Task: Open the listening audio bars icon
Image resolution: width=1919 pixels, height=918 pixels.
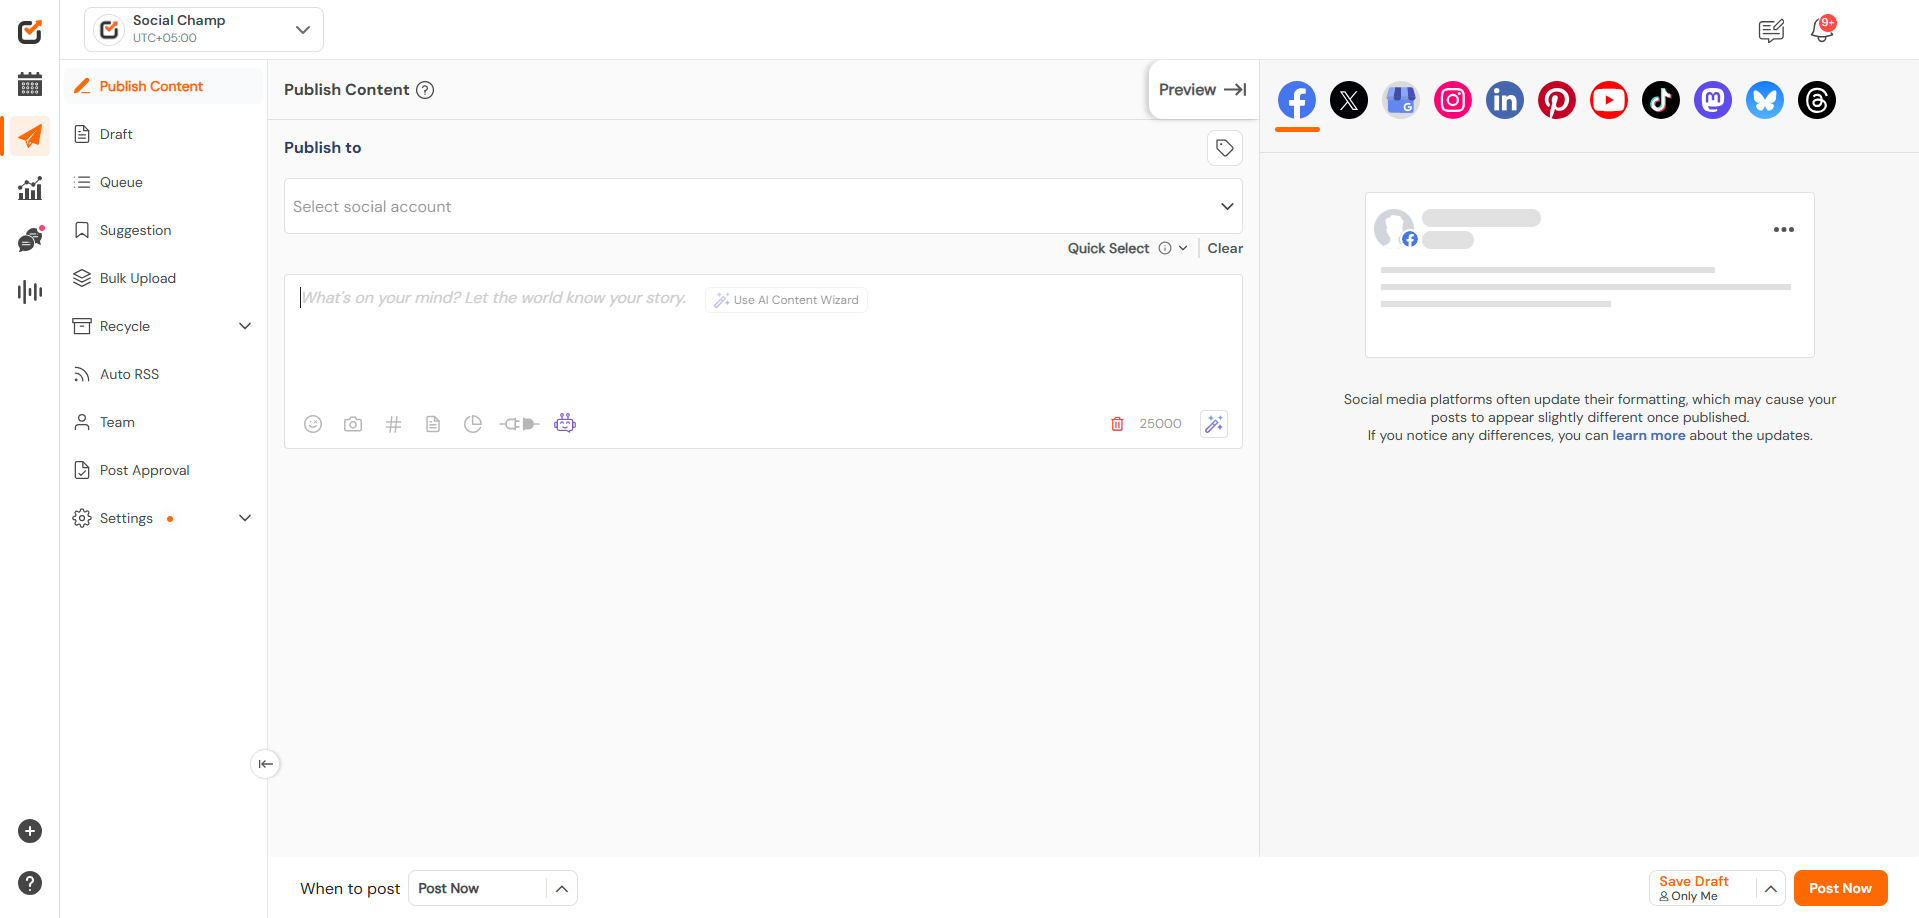Action: pos(30,291)
